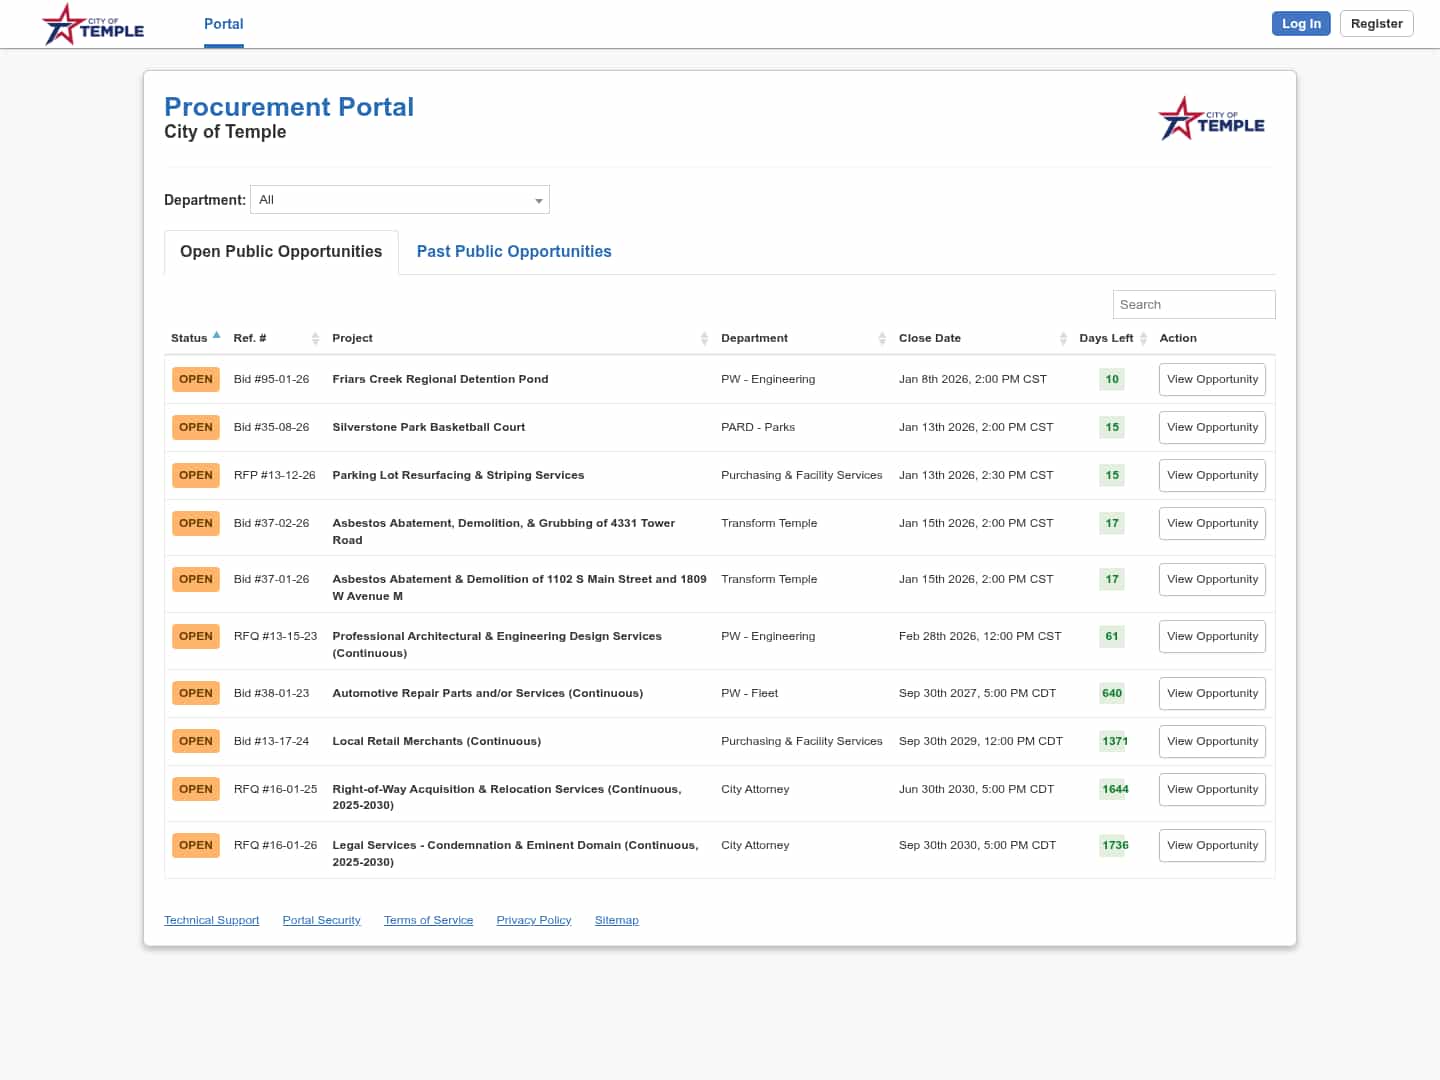Image resolution: width=1440 pixels, height=1080 pixels.
Task: Open the Department filter dropdown
Action: (400, 200)
